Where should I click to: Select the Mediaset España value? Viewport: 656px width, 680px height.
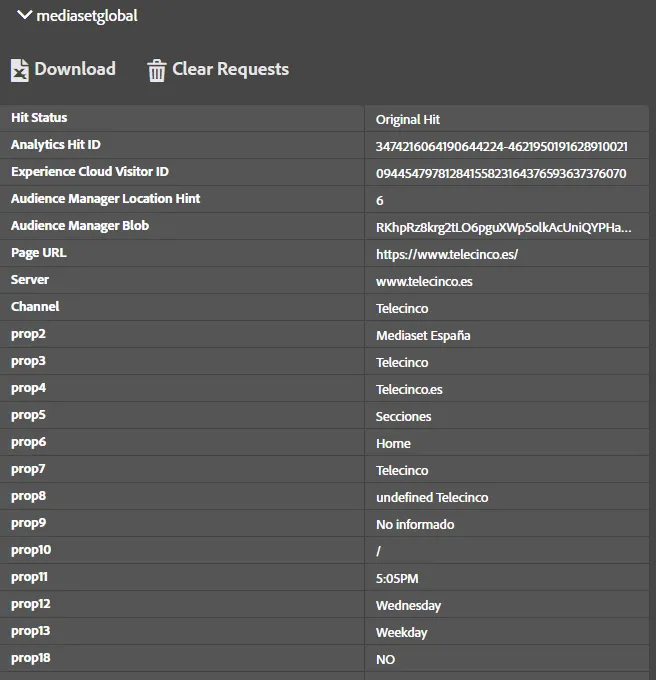[x=423, y=336]
